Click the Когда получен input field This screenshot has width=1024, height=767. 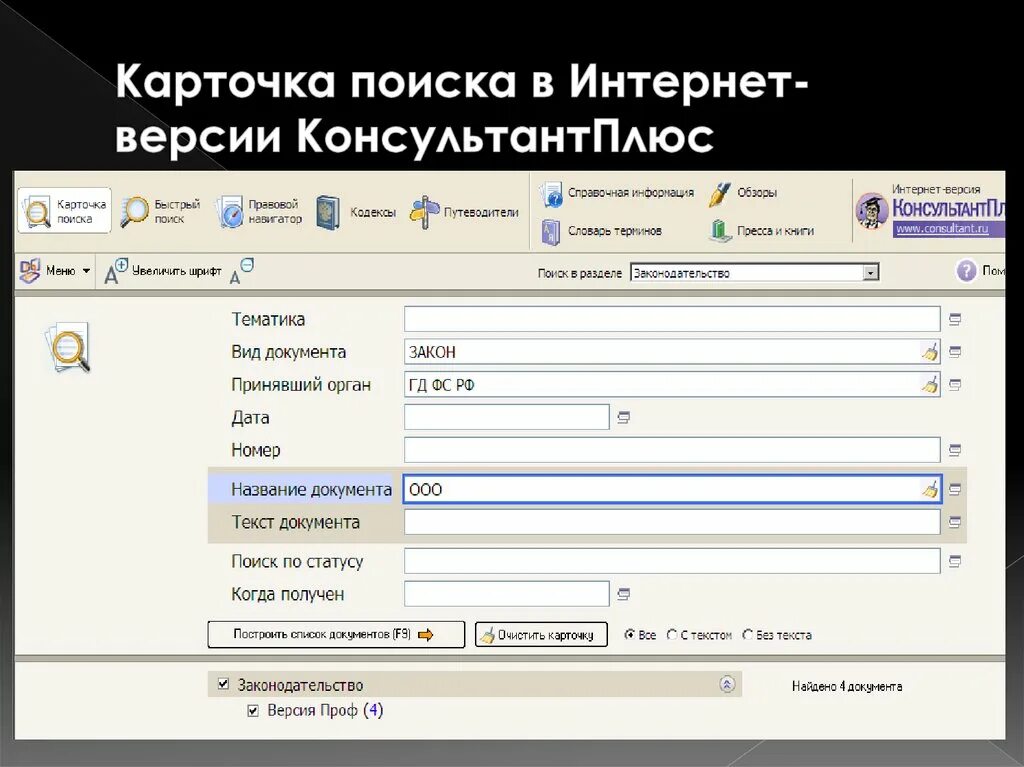point(507,594)
